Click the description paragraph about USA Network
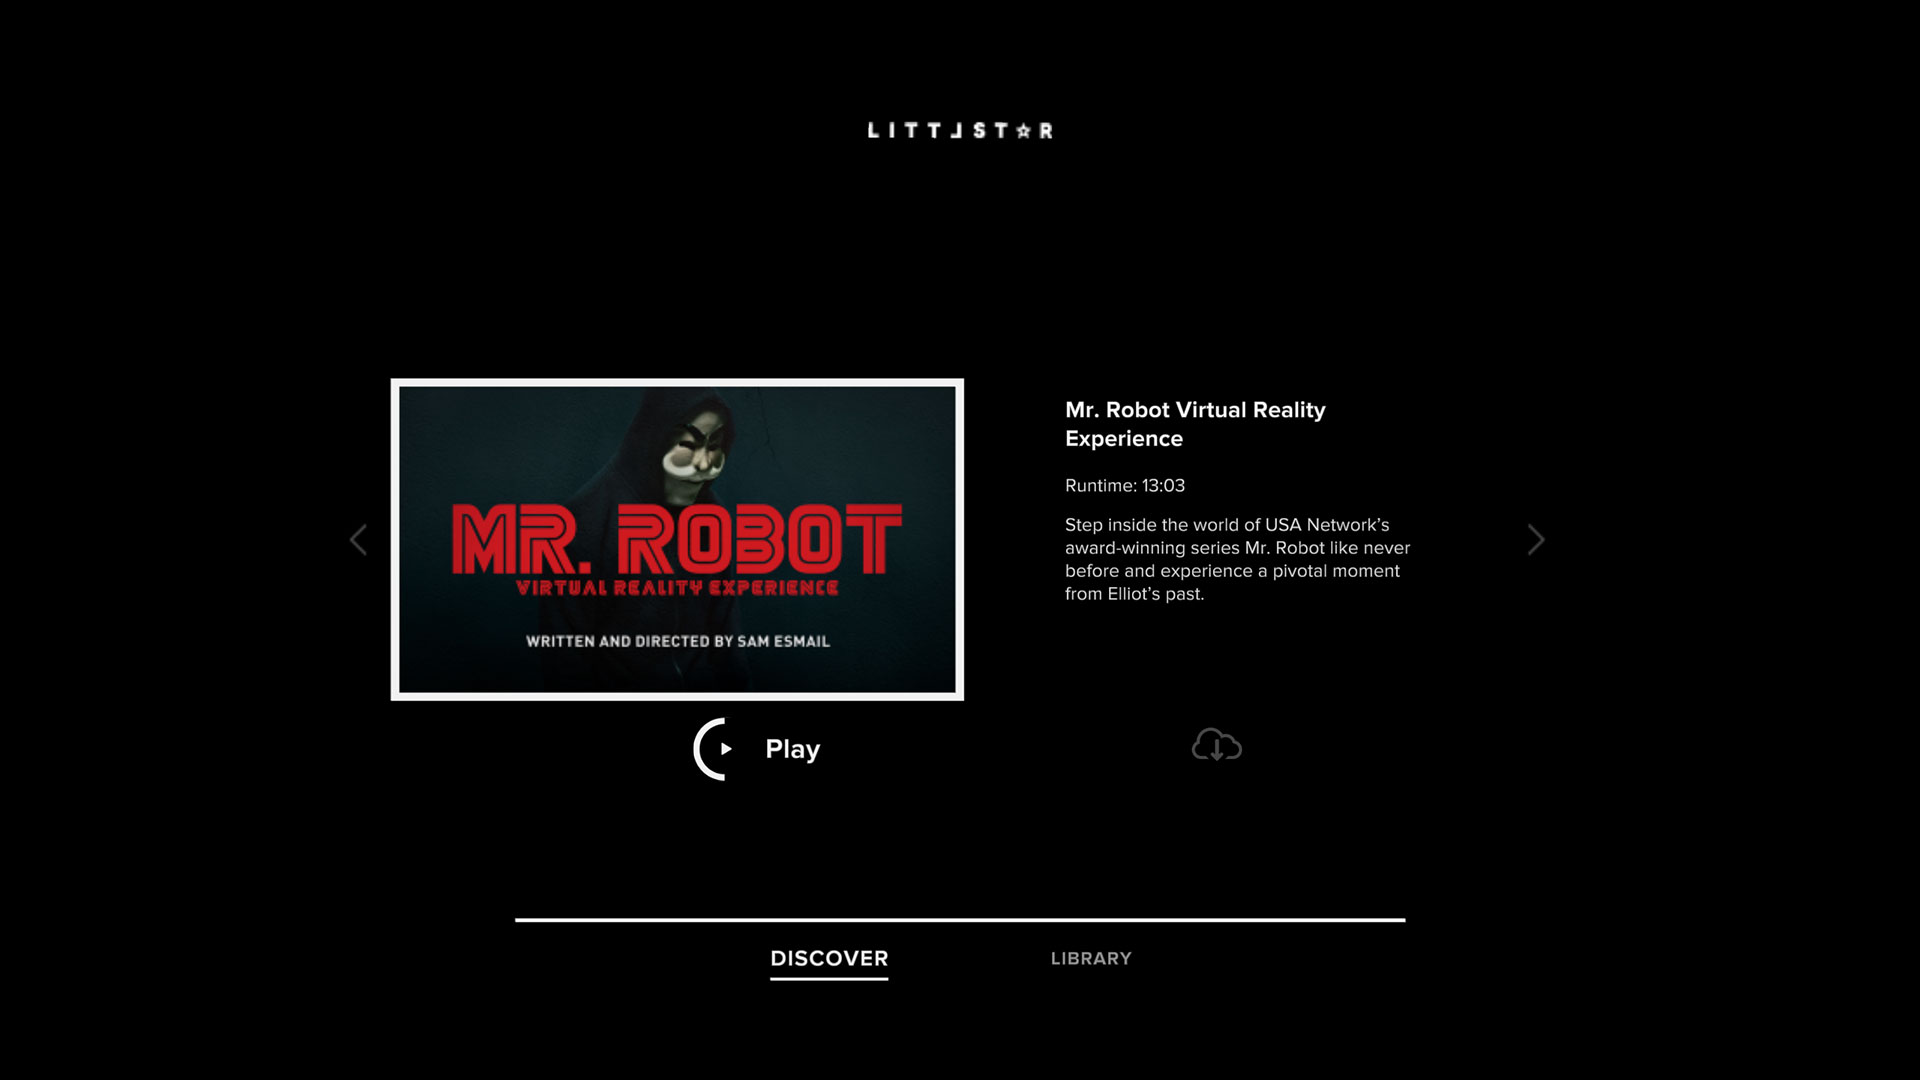This screenshot has width=1920, height=1080. 1238,559
